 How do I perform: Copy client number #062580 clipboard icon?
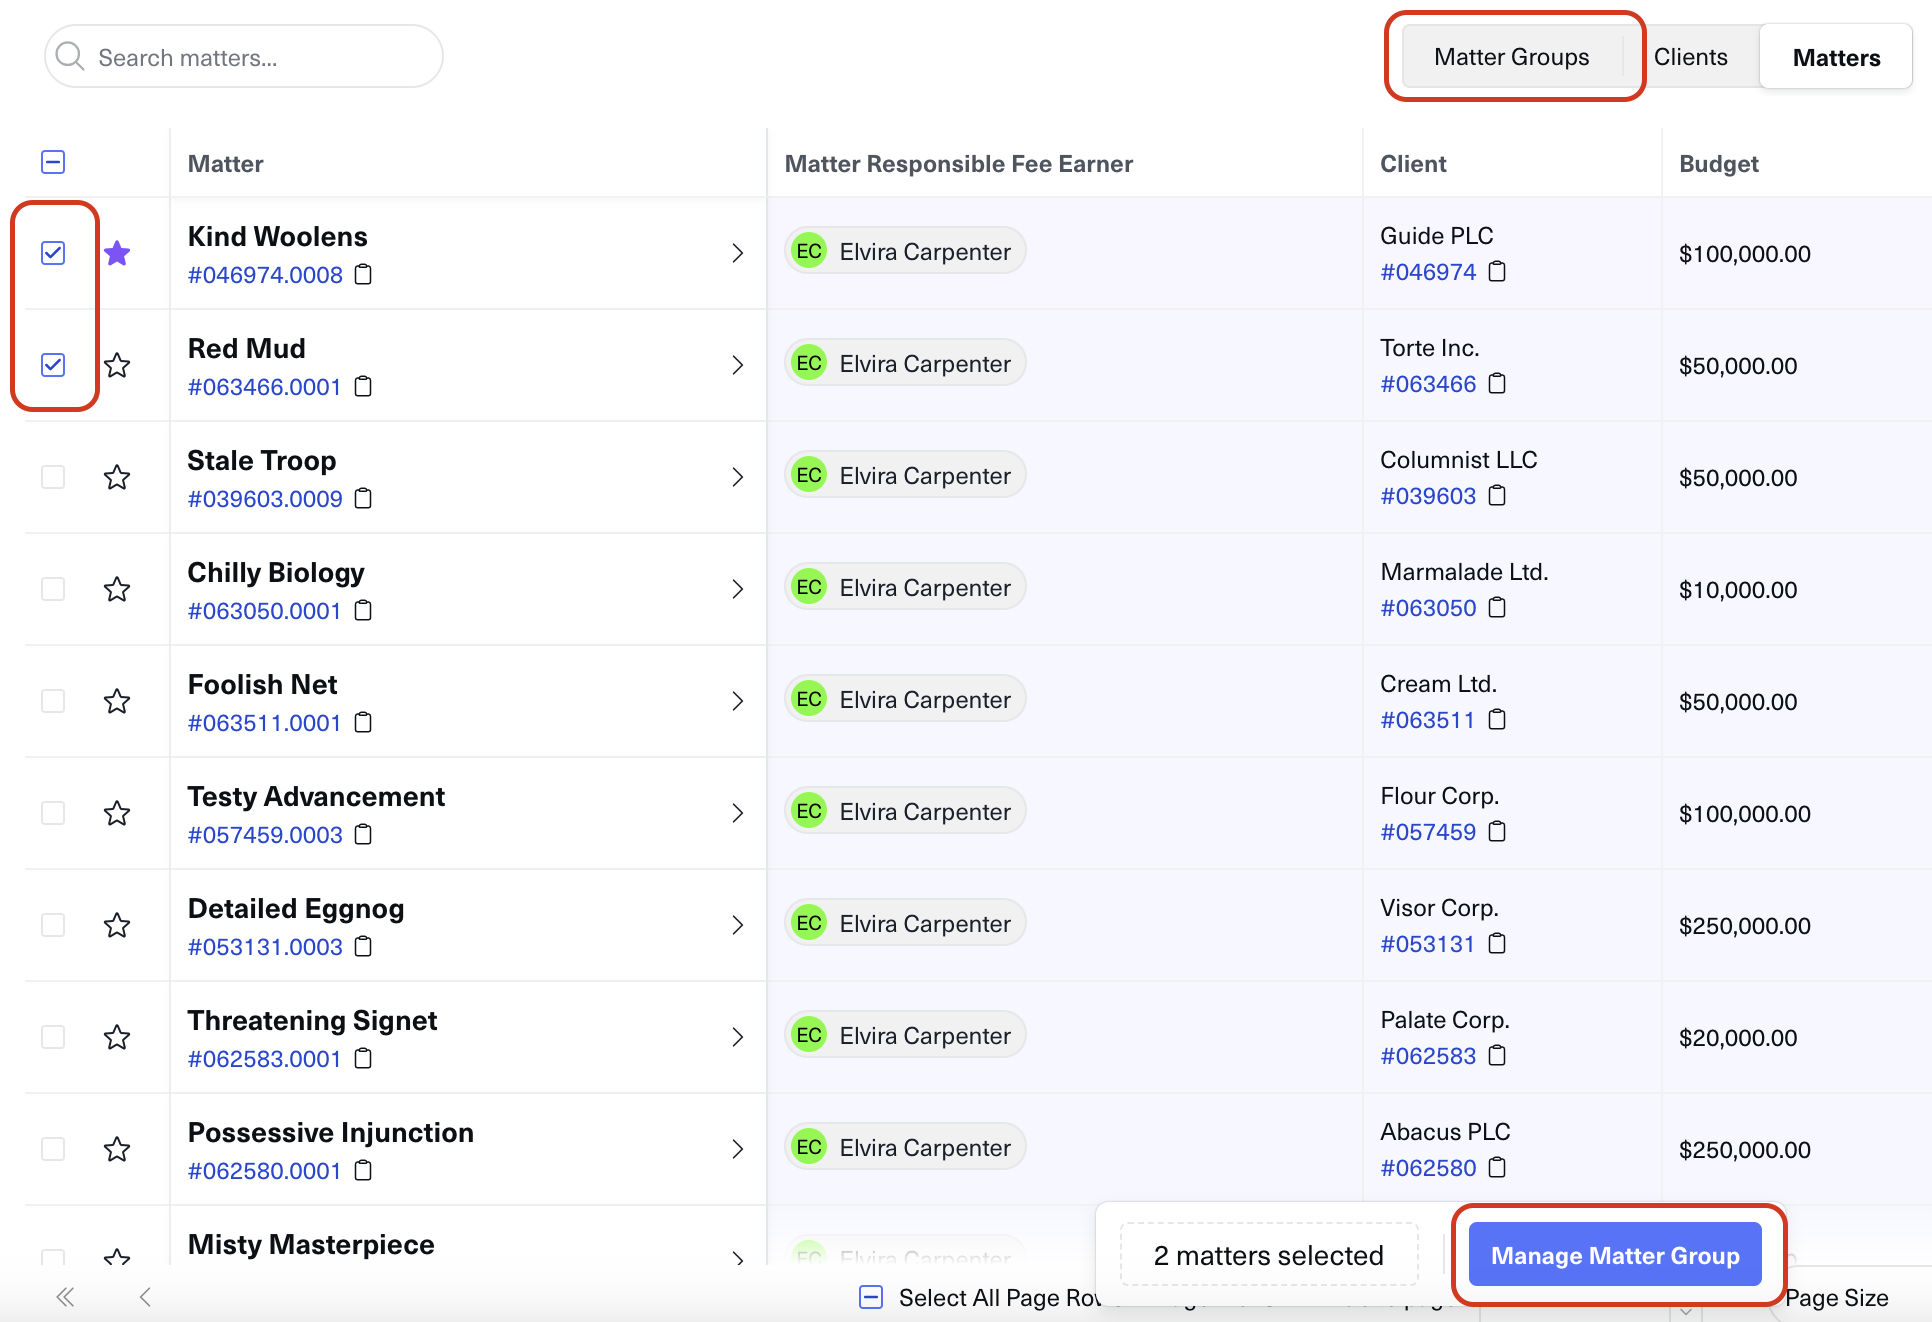coord(1497,1168)
